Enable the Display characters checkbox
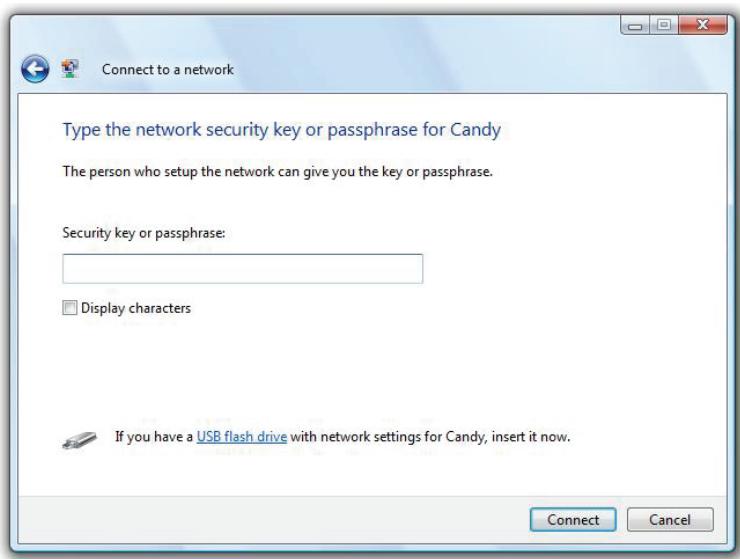The width and height of the screenshot is (740, 559). pos(69,308)
